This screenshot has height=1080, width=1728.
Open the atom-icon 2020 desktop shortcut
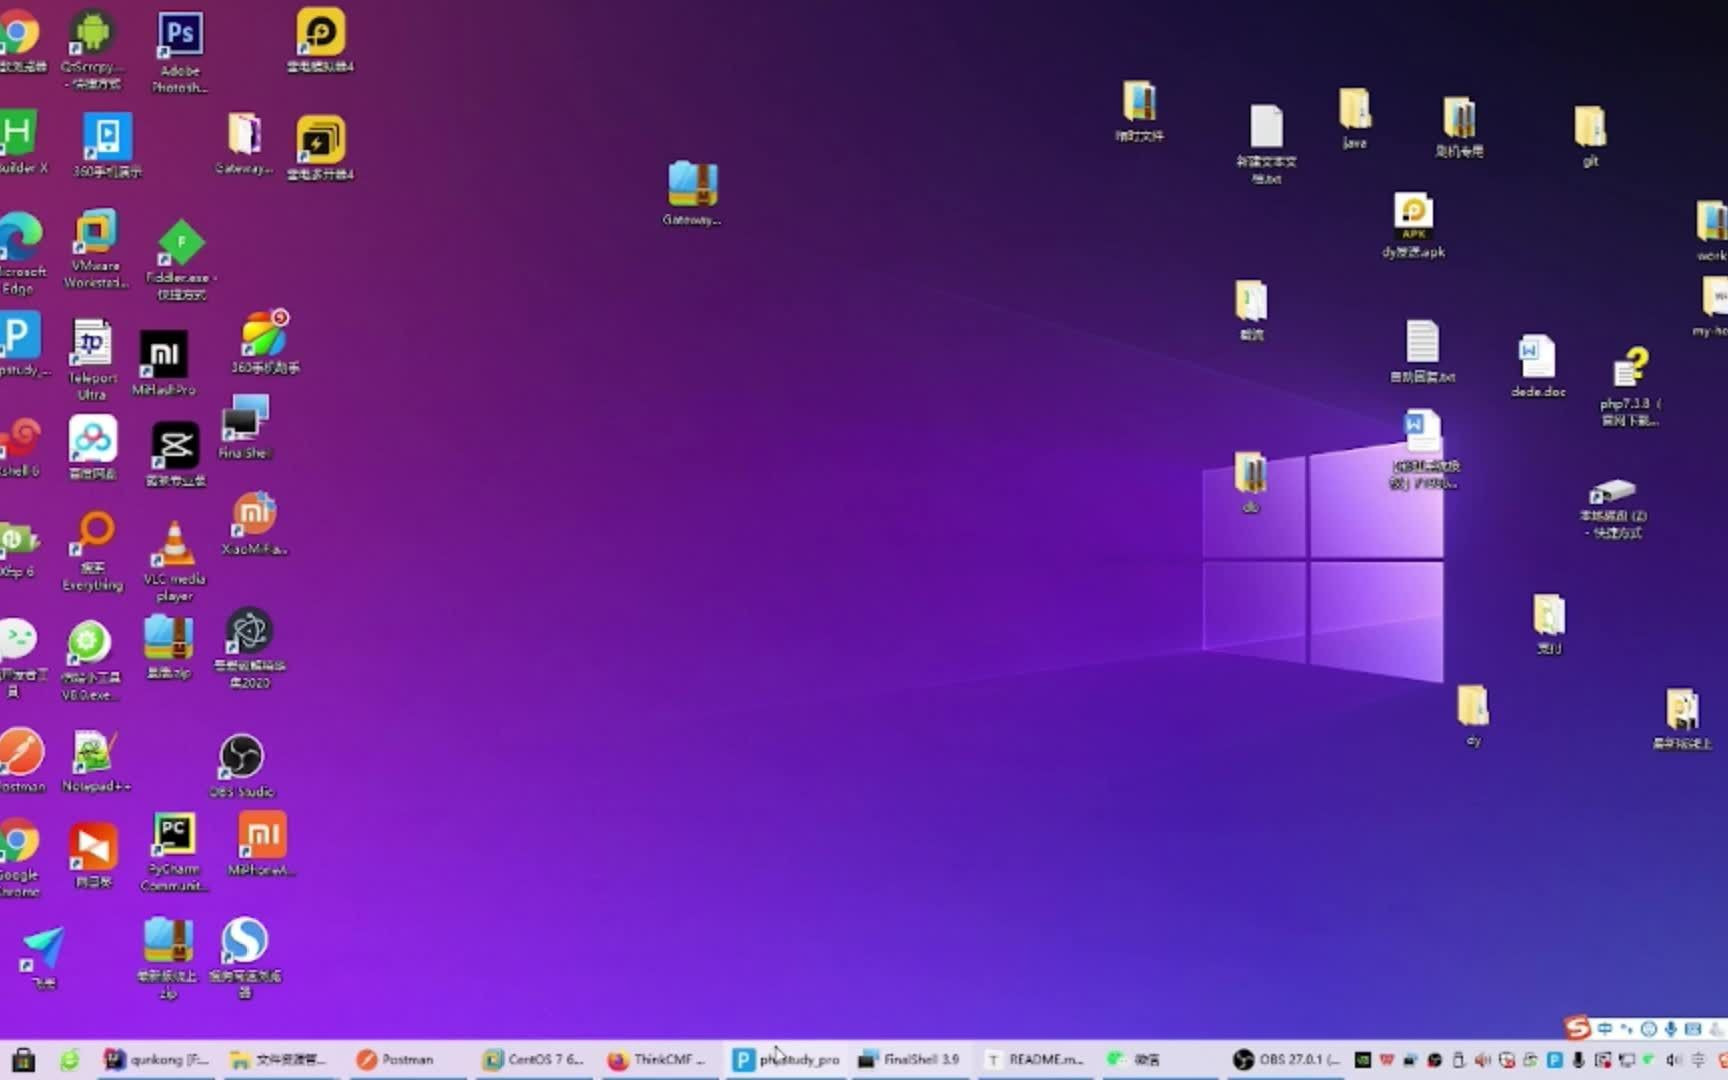[x=249, y=648]
